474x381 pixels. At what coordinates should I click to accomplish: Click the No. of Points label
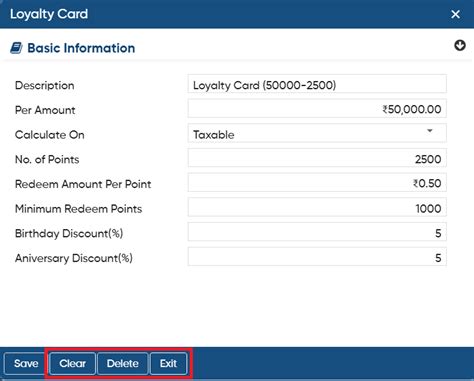point(47,159)
